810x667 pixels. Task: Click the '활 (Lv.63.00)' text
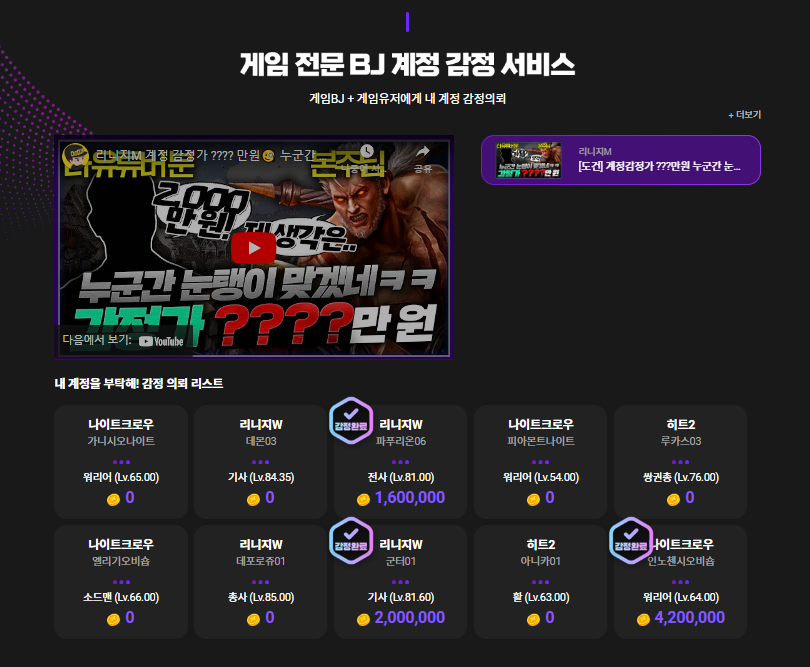[541, 597]
